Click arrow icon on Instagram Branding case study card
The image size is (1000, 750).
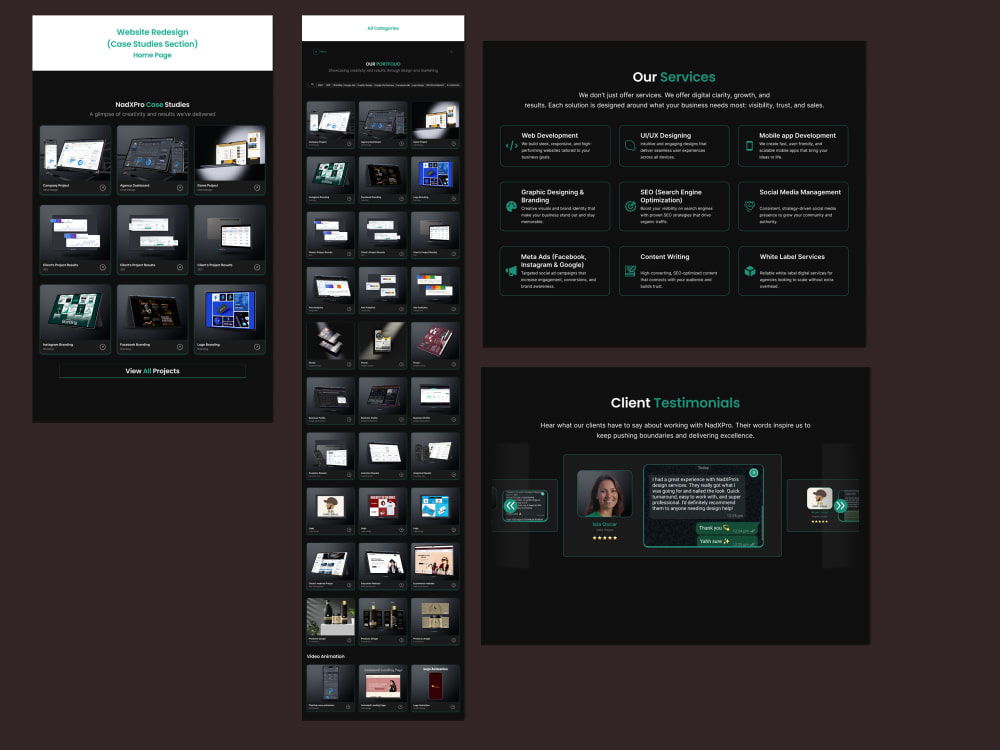pos(103,347)
